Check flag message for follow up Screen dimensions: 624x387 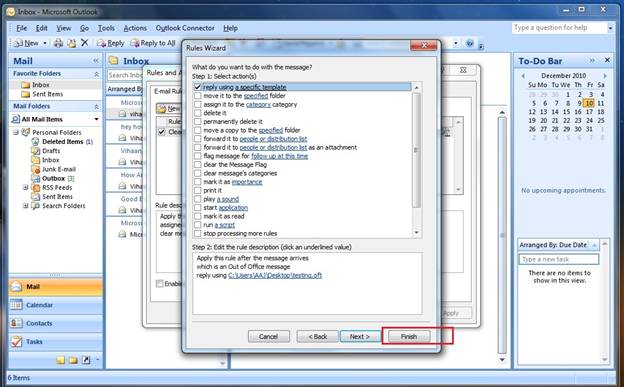click(197, 156)
